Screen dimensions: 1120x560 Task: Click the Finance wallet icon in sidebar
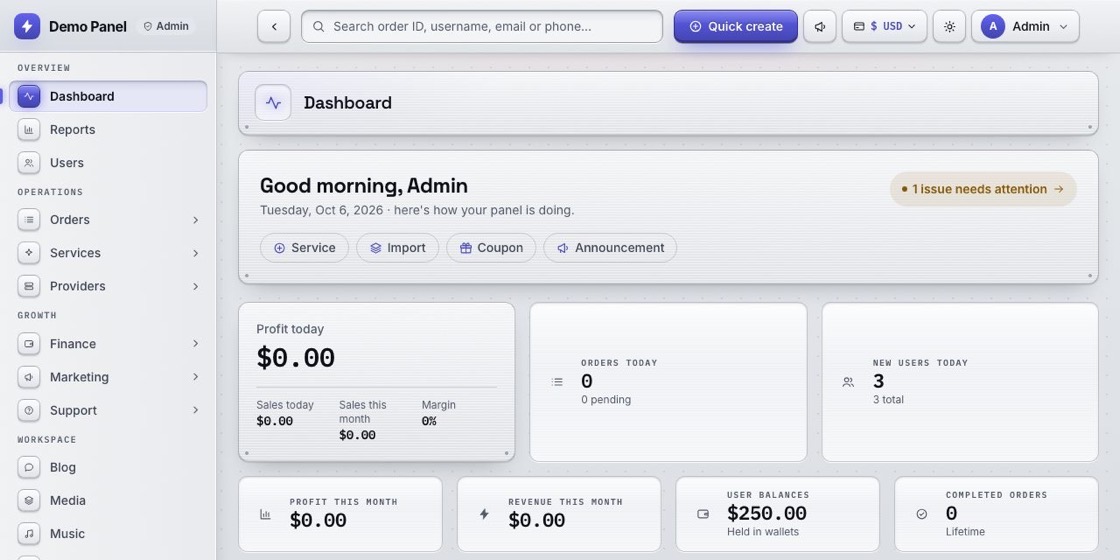coord(29,344)
